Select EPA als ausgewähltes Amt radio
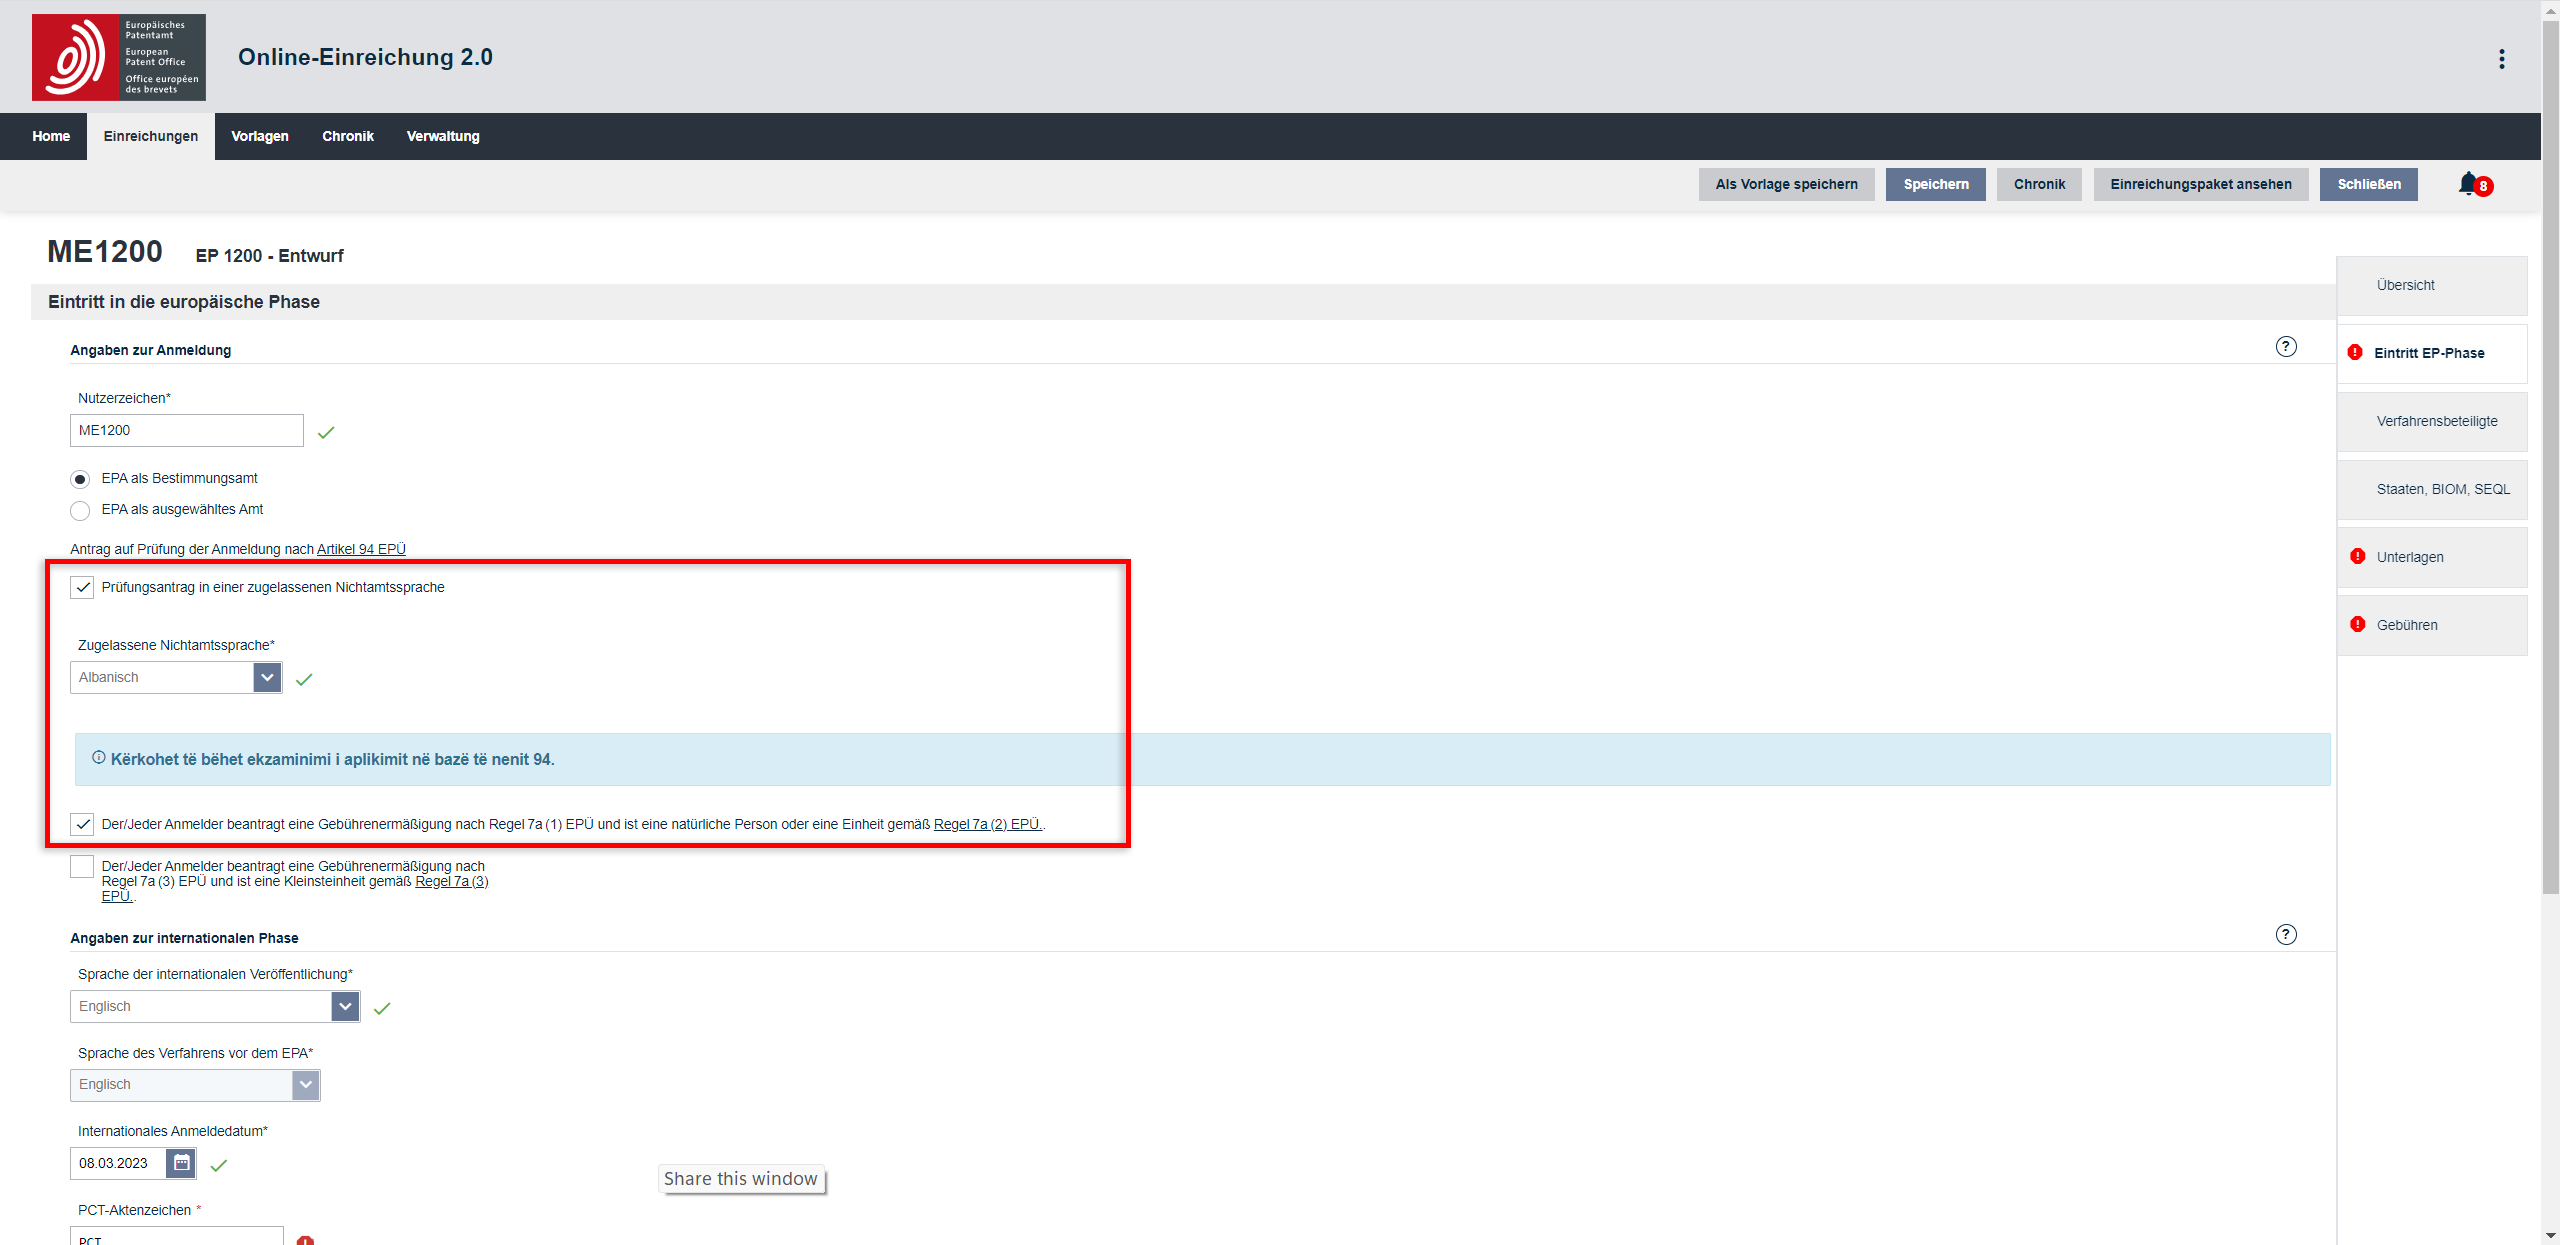Screen dimensions: 2560x1245 [x=80, y=511]
